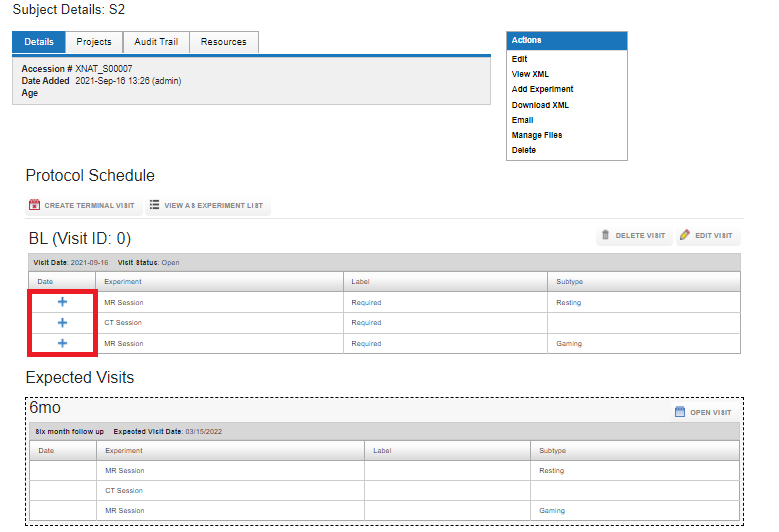Image resolution: width=779 pixels, height=532 pixels.
Task: Click plus icon for Gaming MR Session
Action: coord(62,343)
